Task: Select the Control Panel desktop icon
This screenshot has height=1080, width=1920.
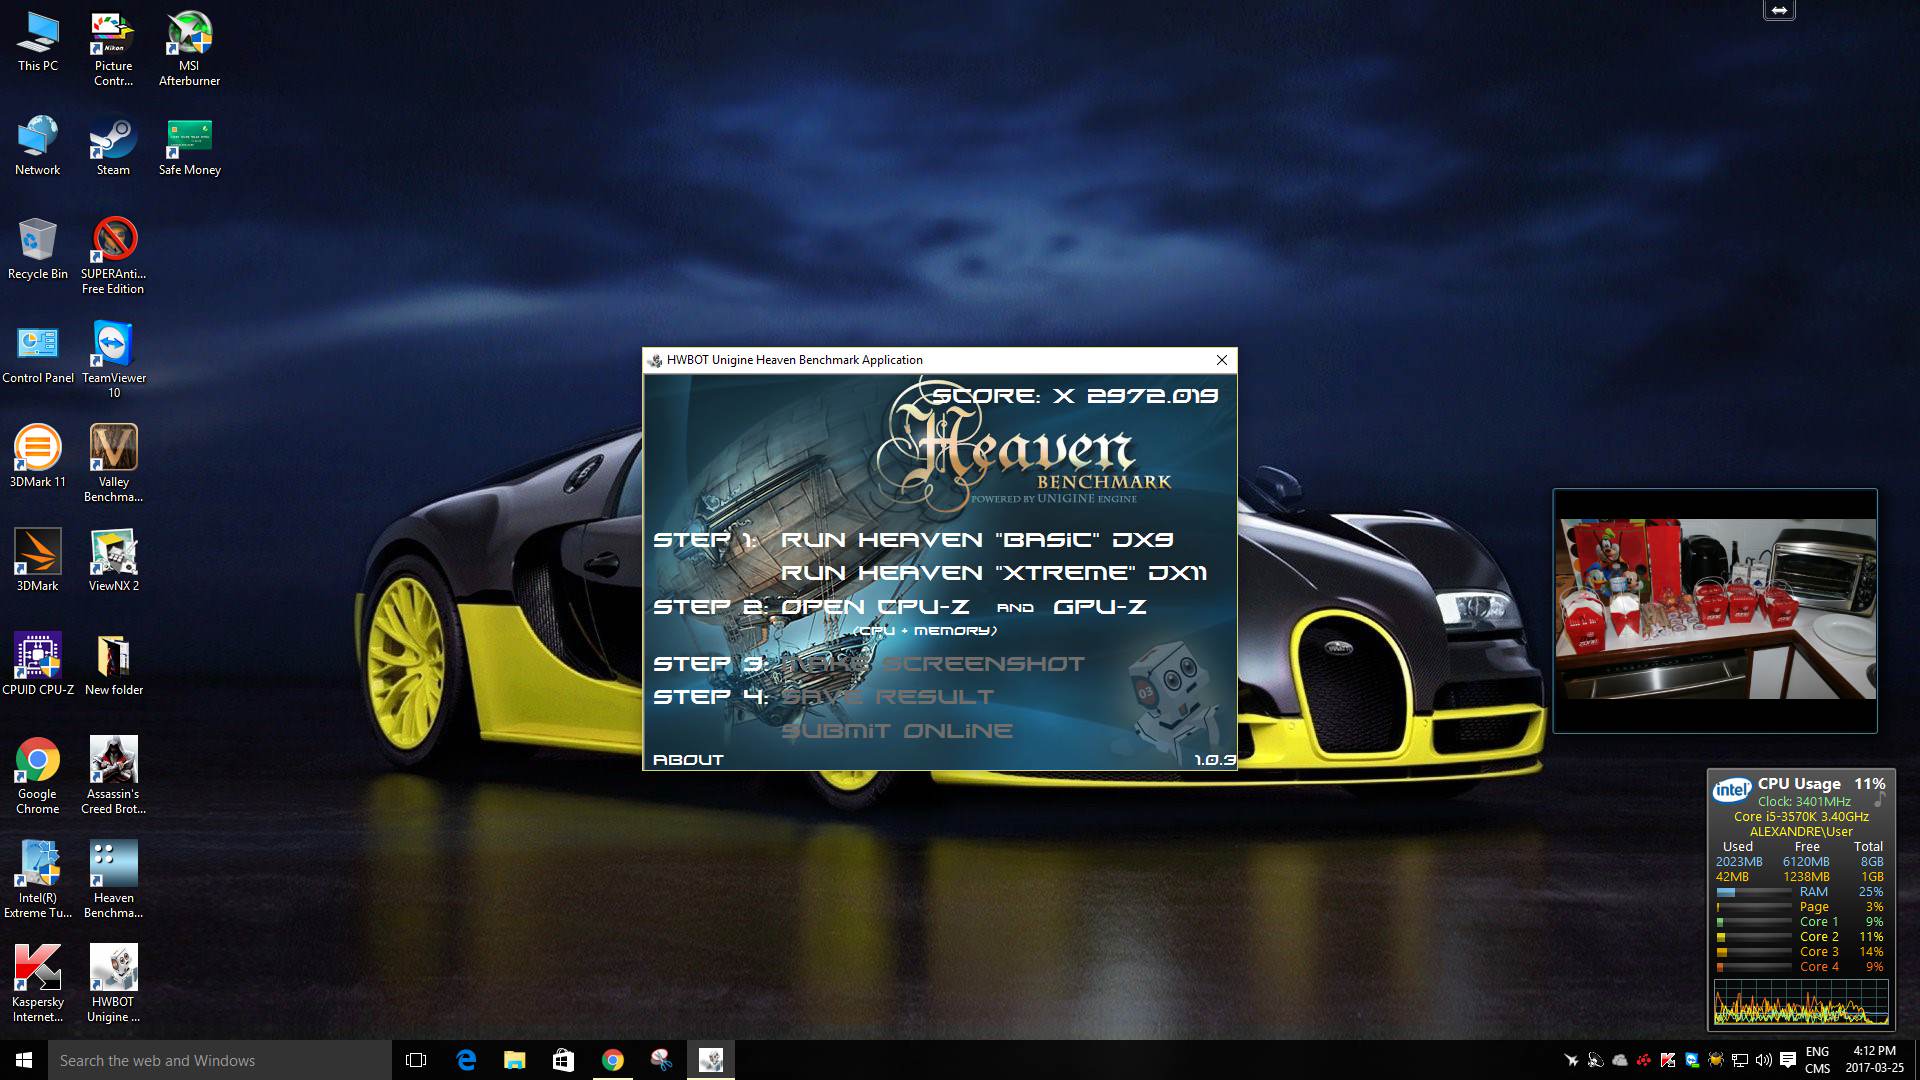Action: [x=38, y=354]
